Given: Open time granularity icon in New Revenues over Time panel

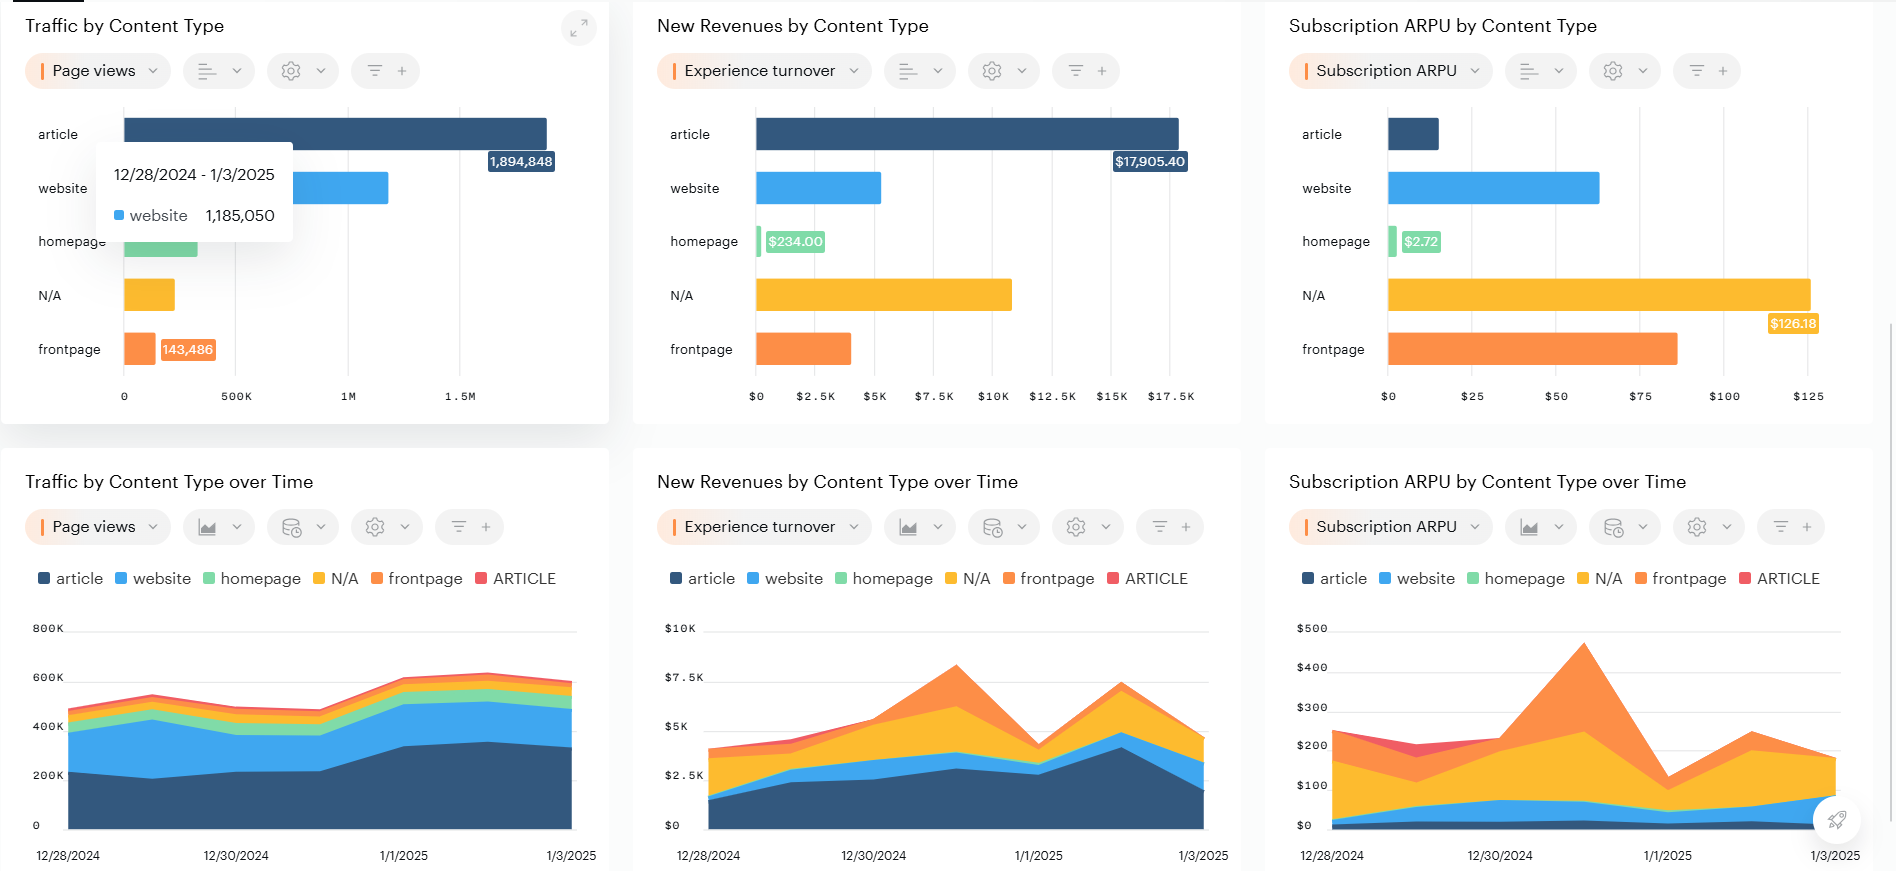Looking at the screenshot, I should tap(1003, 527).
